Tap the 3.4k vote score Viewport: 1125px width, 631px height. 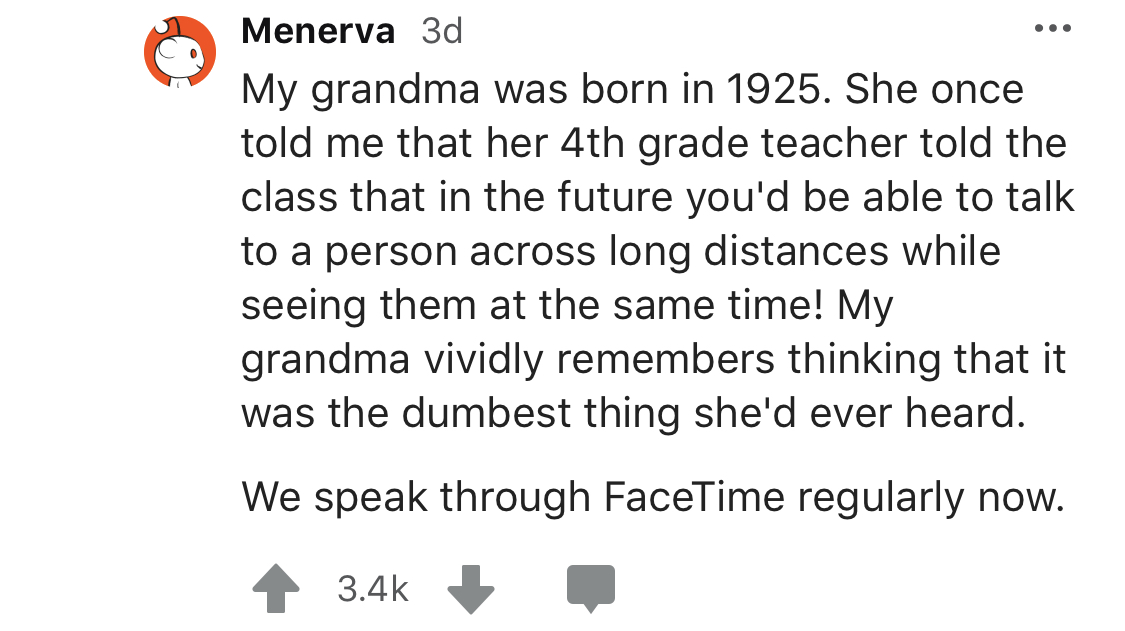373,589
